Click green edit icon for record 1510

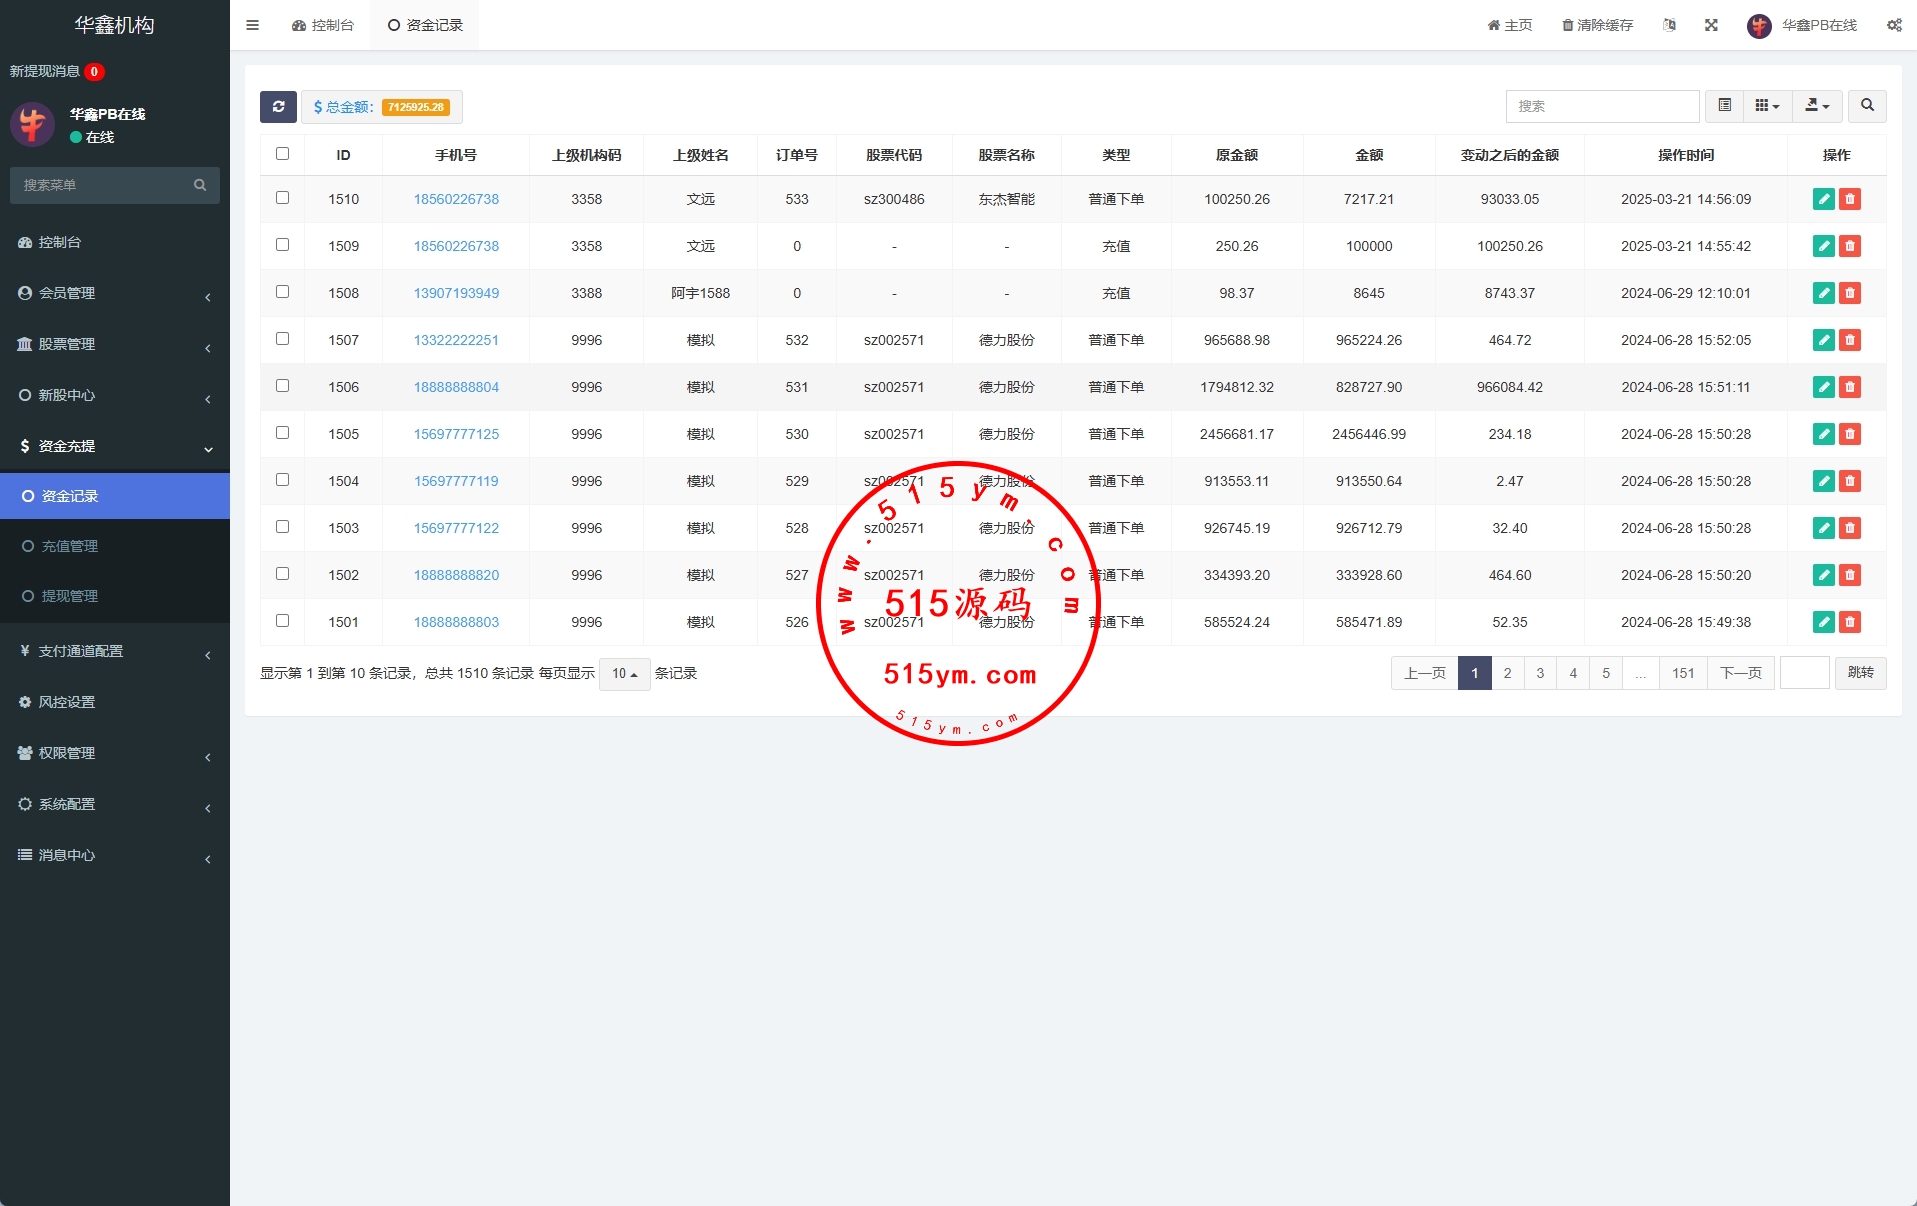(x=1823, y=199)
